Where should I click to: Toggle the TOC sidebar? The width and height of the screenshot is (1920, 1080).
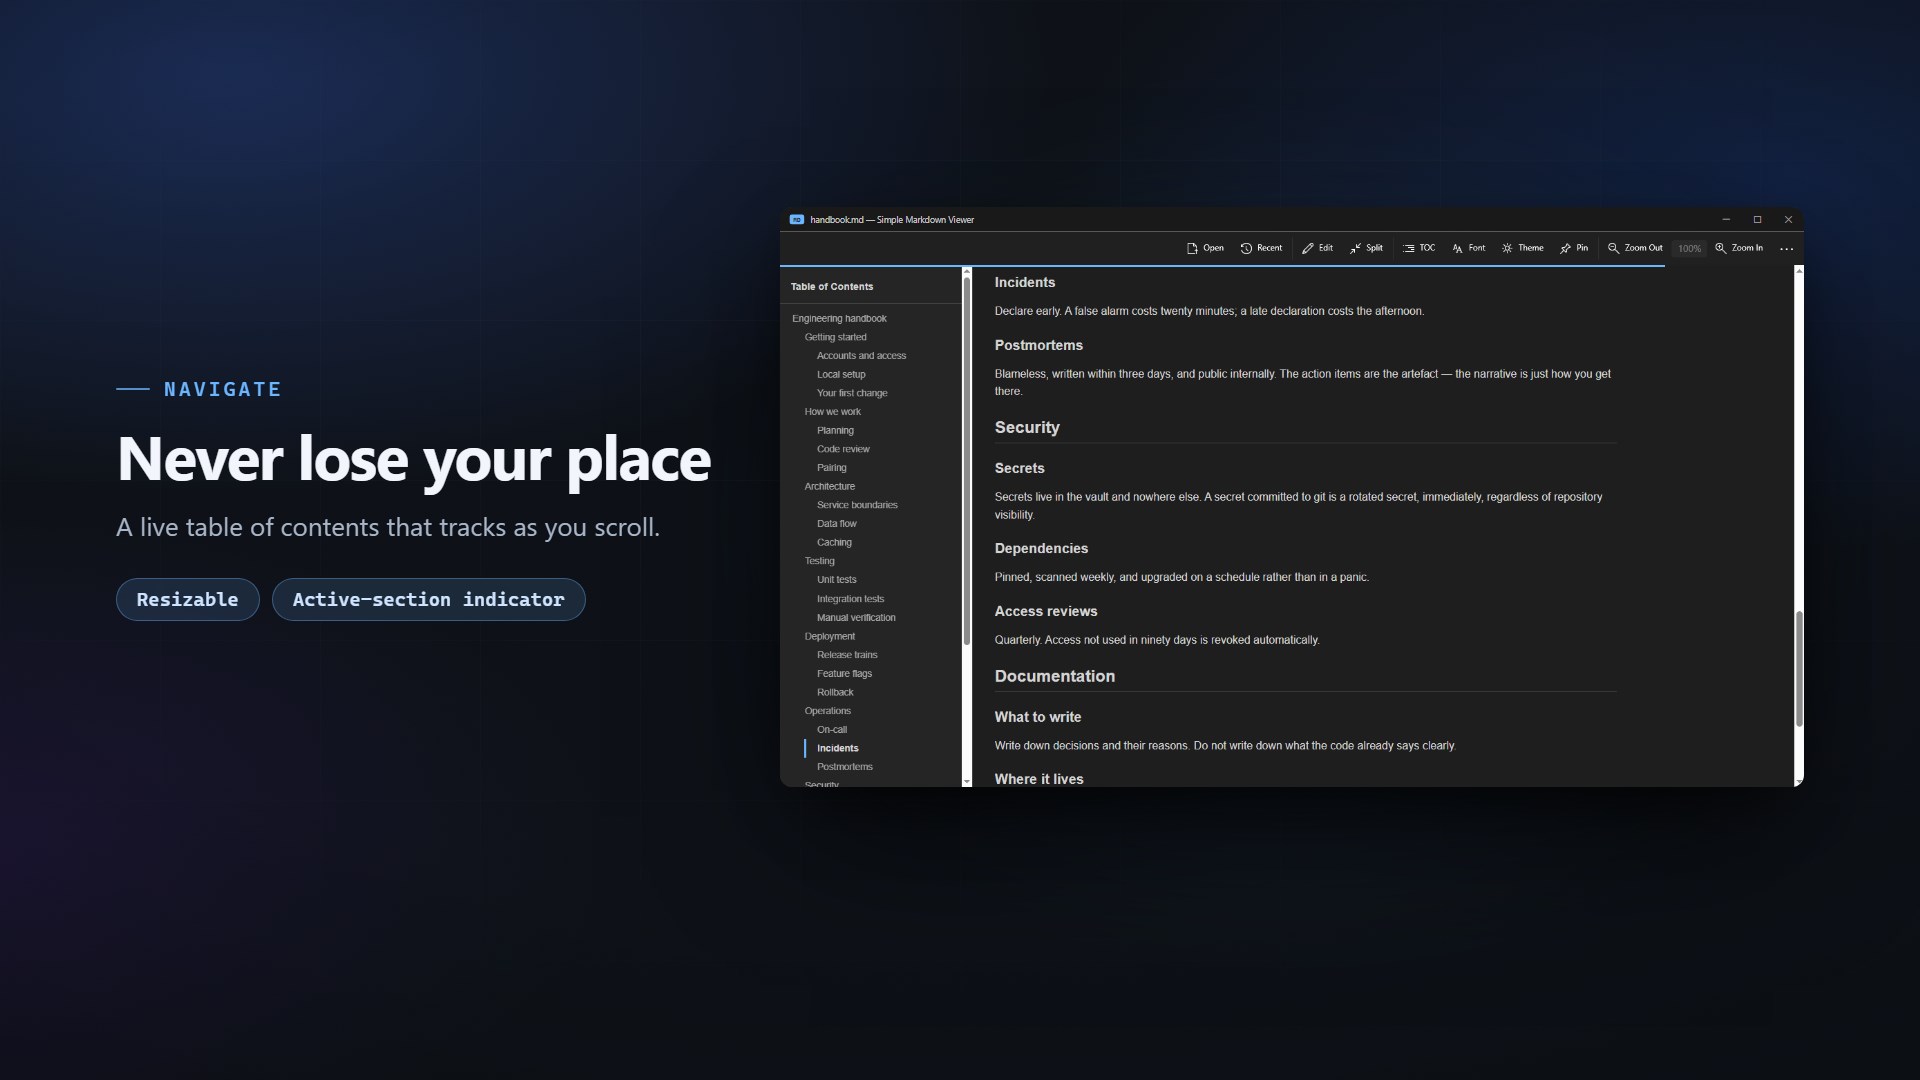[x=1419, y=248]
